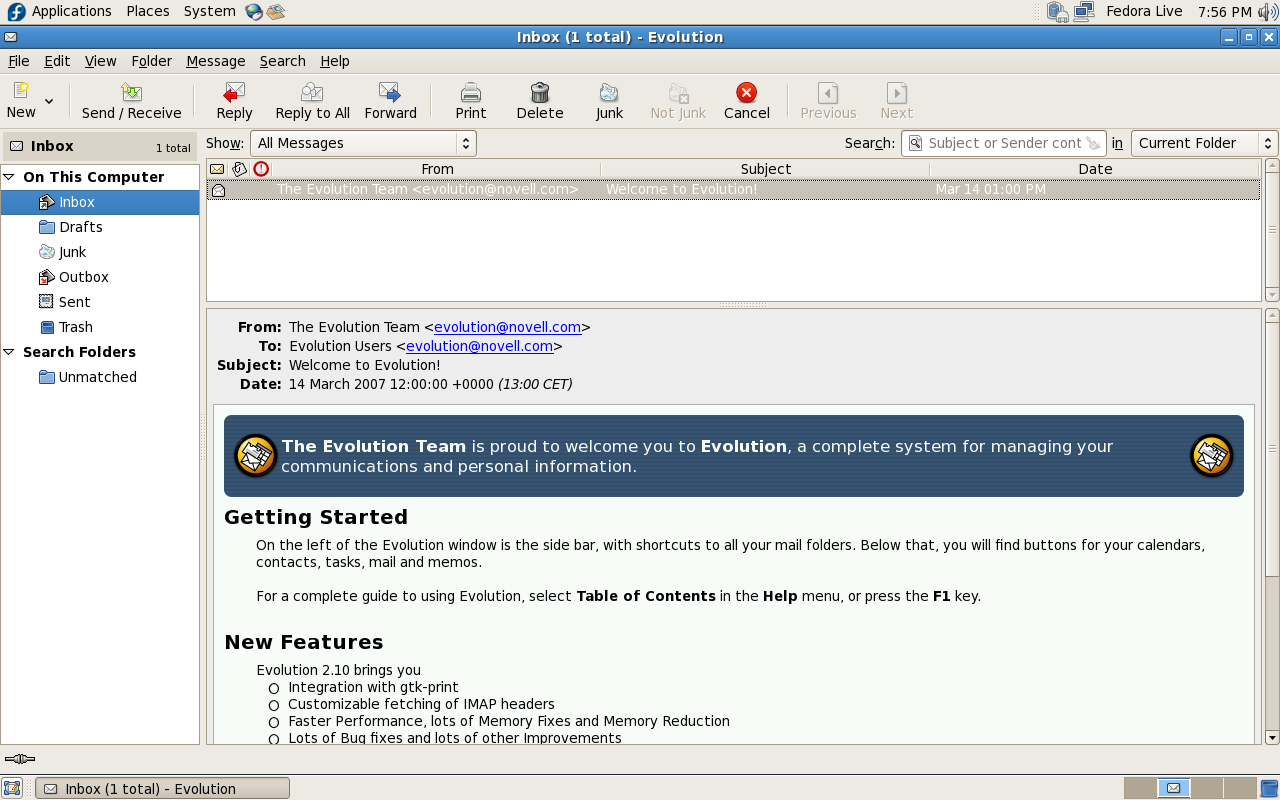Screen dimensions: 1280x800
Task: Open the Show All Messages dropdown
Action: pyautogui.click(x=363, y=143)
